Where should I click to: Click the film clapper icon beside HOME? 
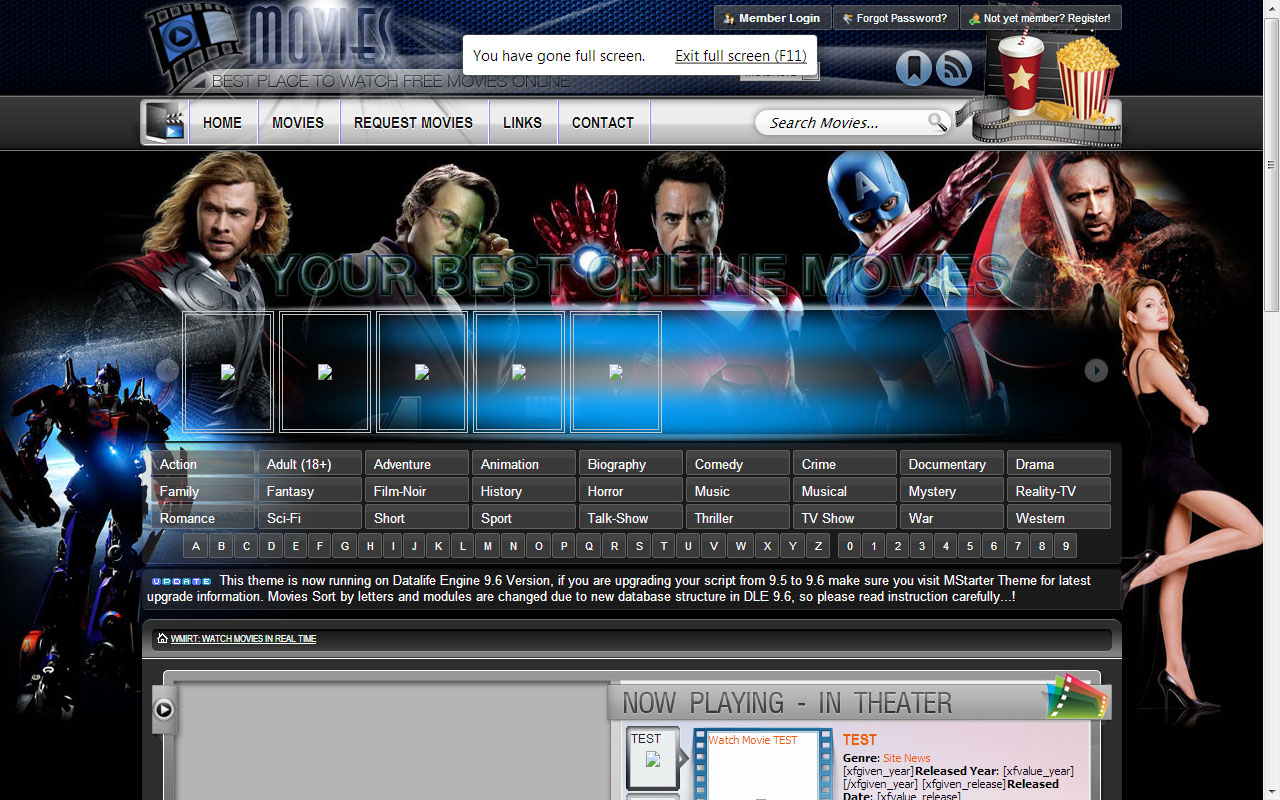coord(165,122)
